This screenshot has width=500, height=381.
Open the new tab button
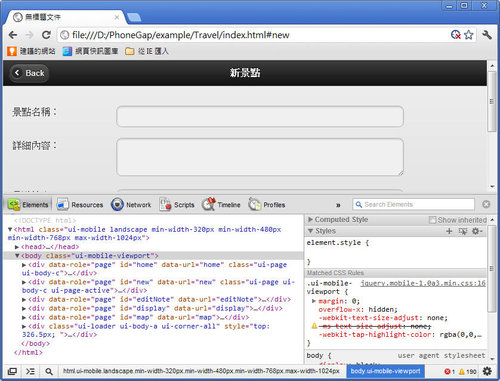coord(134,17)
